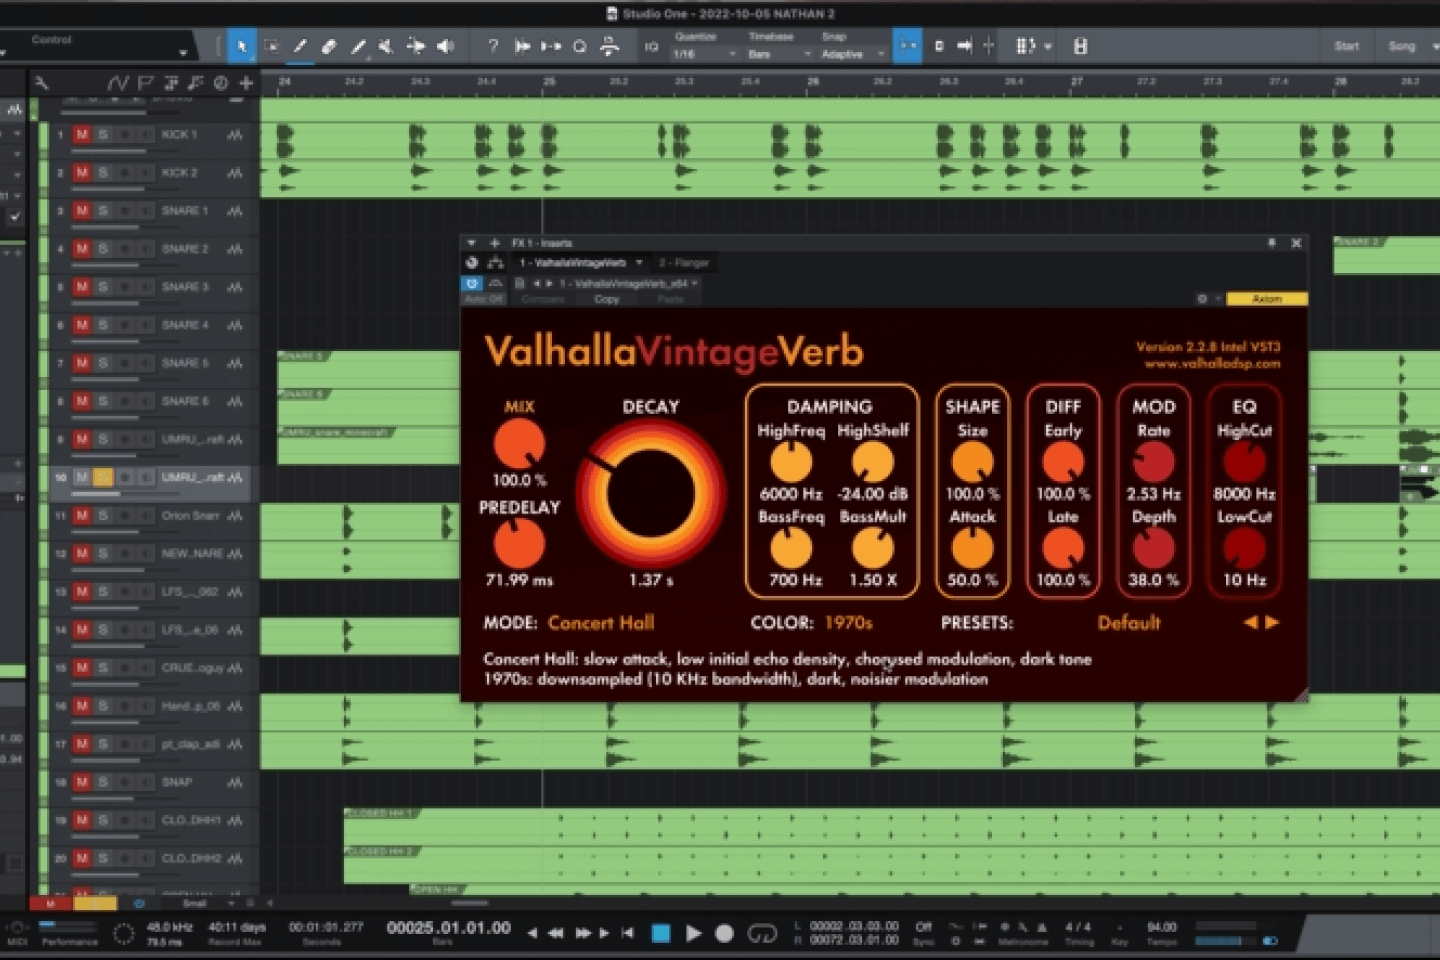
Task: Select the Range tool in the toolbar
Action: pos(271,46)
